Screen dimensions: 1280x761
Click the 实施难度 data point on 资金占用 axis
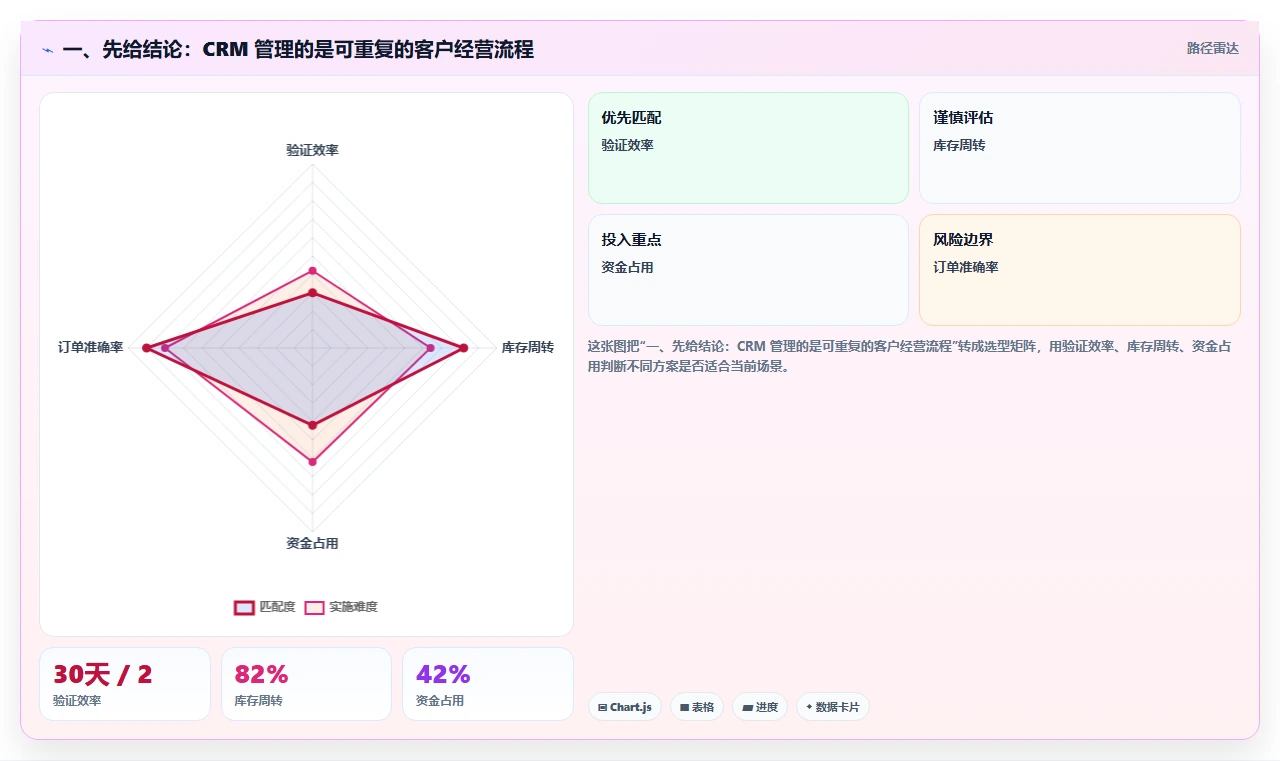312,462
